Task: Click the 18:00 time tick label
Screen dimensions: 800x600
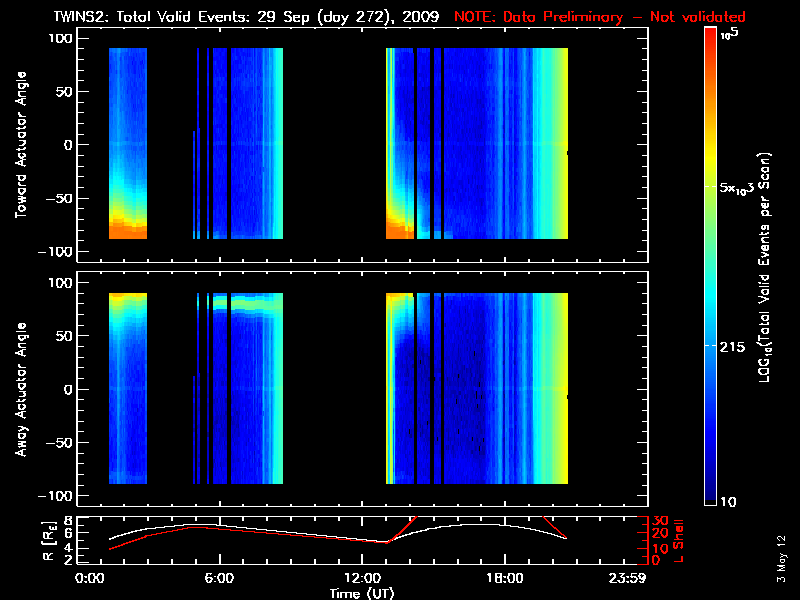Action: (505, 578)
